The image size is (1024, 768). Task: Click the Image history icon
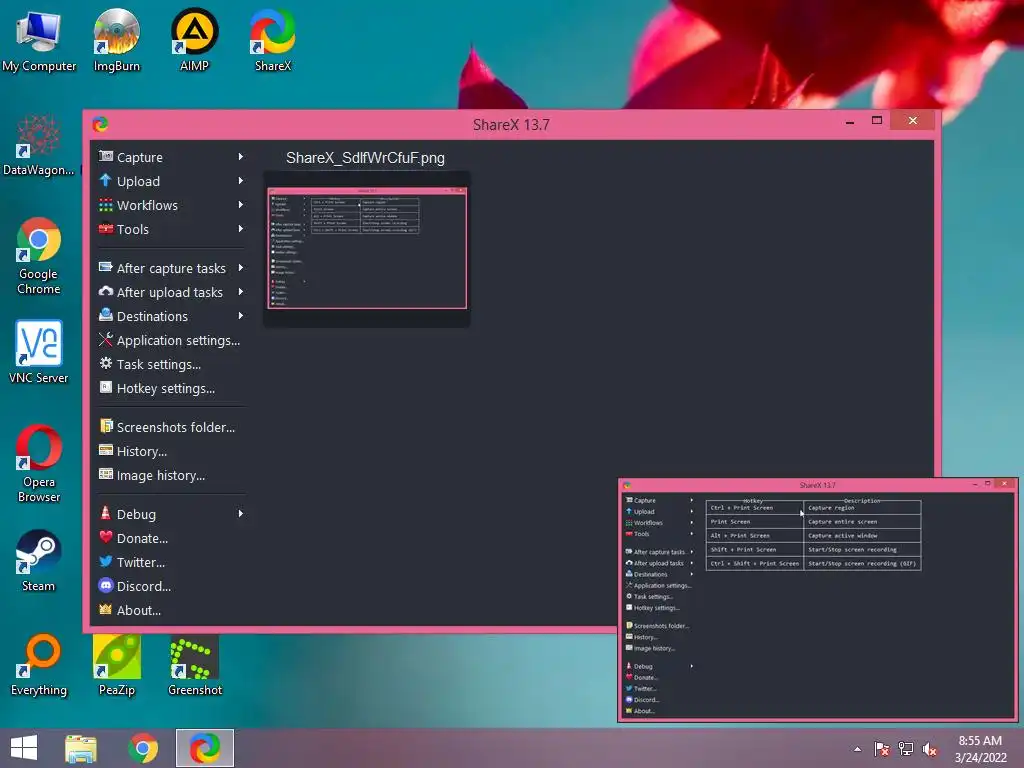pos(106,474)
